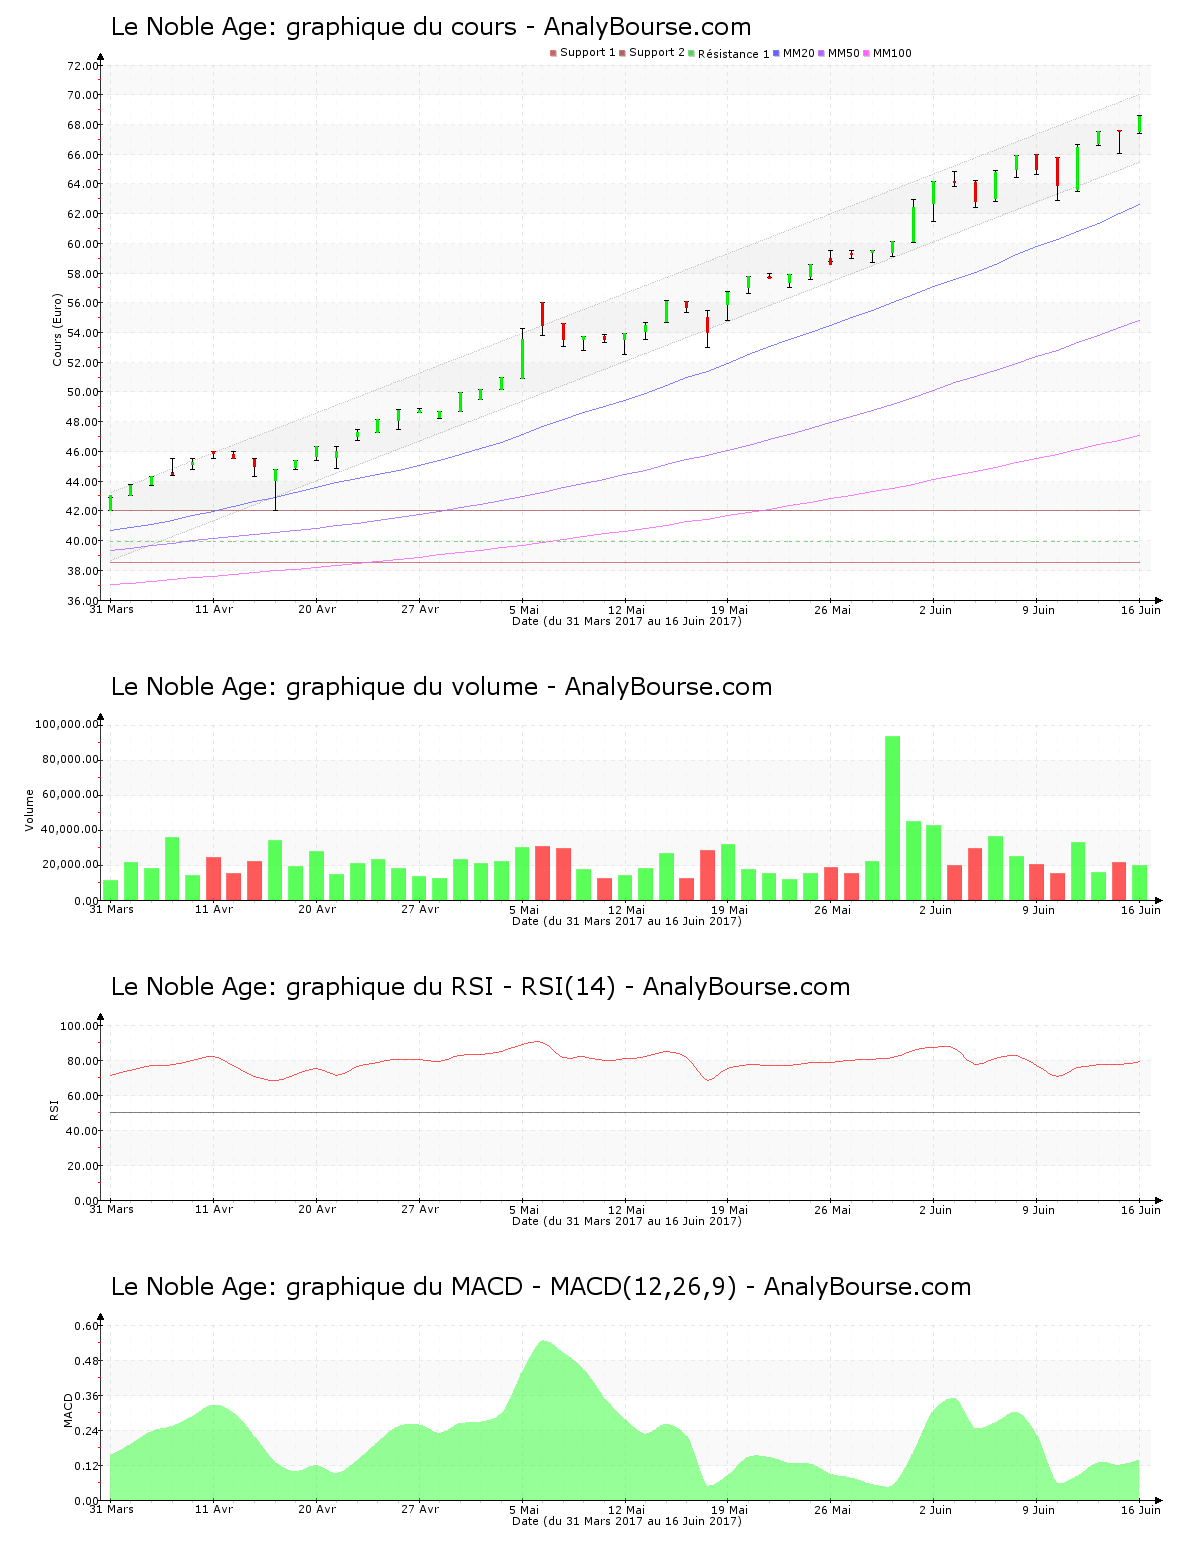
Task: Click the 42.00 price axis value
Action: [83, 511]
